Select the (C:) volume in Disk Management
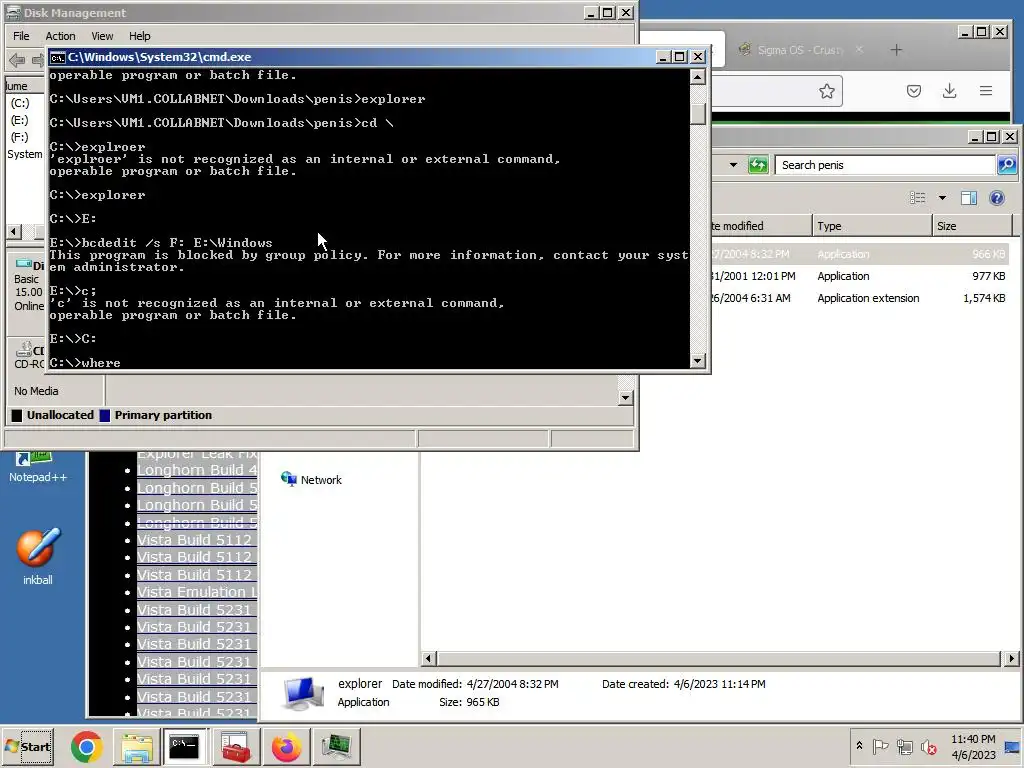The image size is (1024, 768). tap(20, 103)
